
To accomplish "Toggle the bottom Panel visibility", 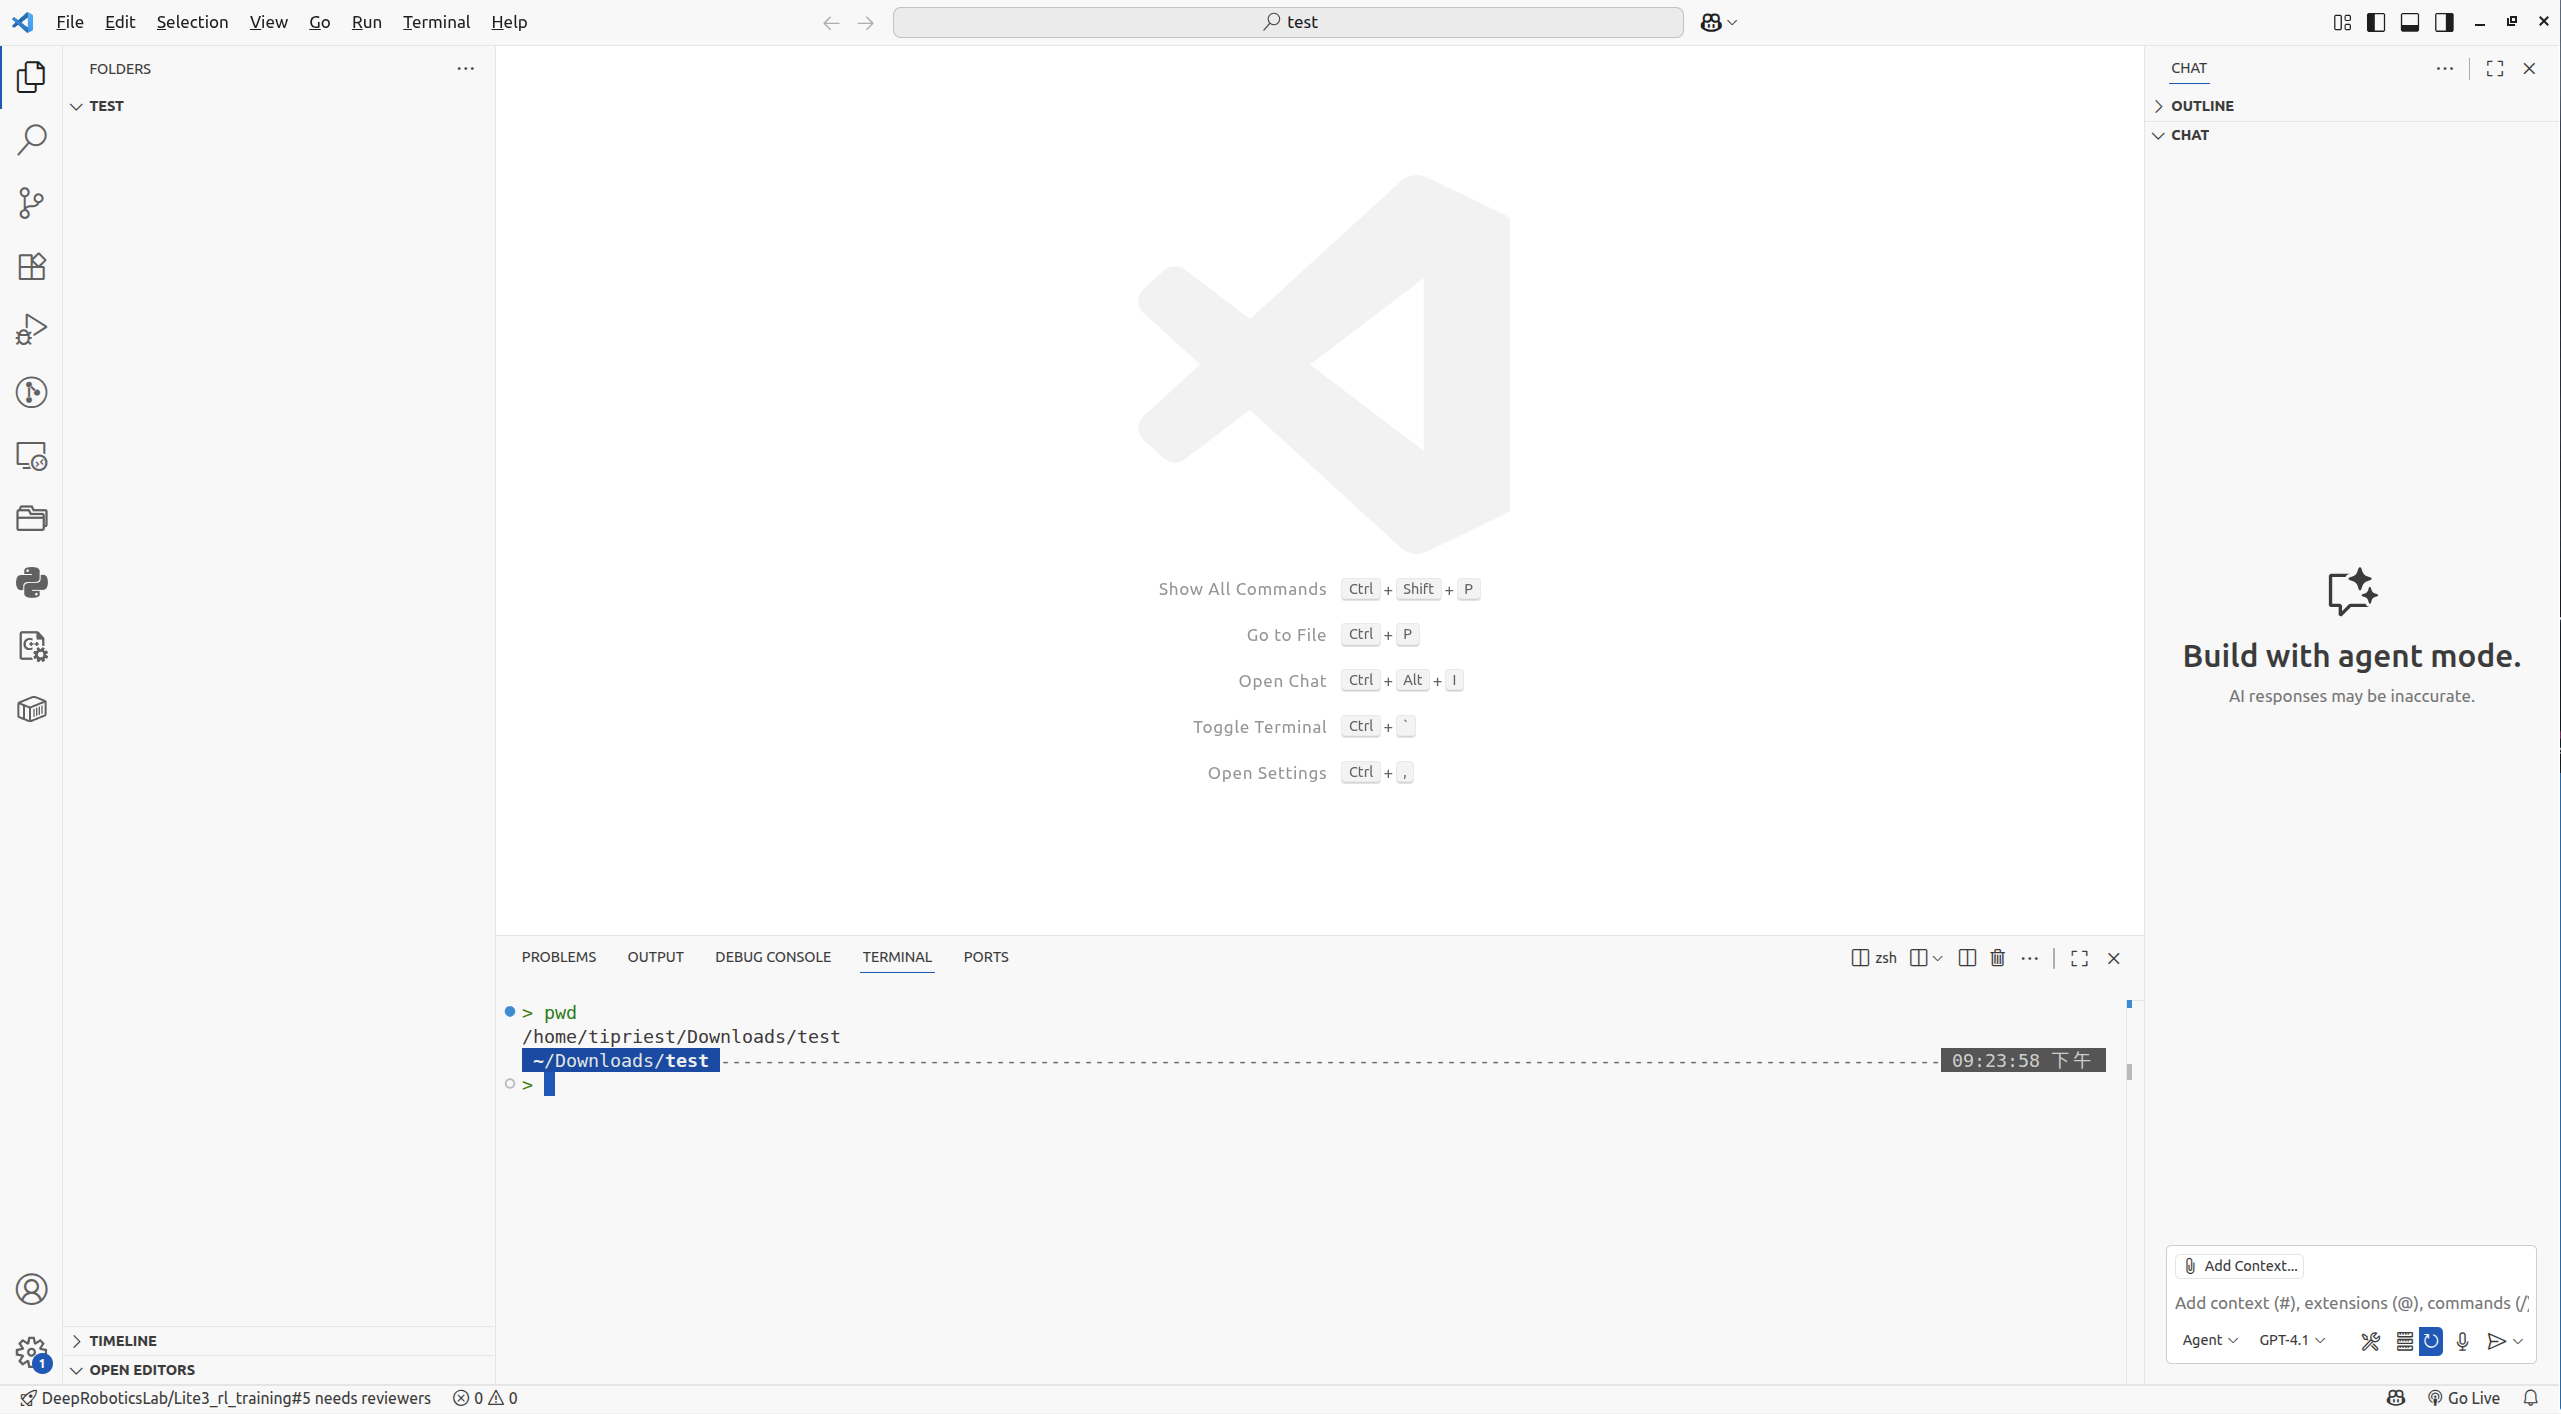I will pos(2410,22).
